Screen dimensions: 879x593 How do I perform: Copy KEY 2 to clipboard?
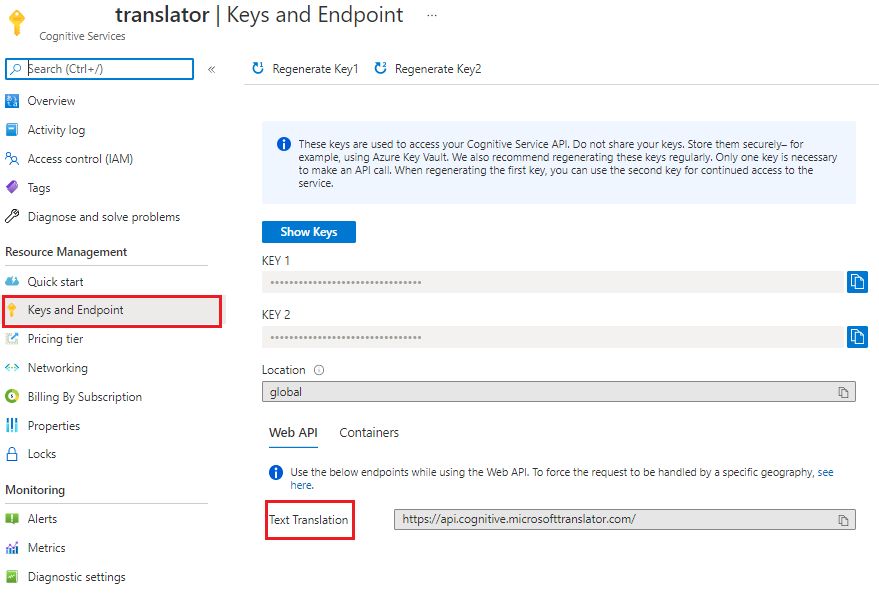tap(857, 336)
